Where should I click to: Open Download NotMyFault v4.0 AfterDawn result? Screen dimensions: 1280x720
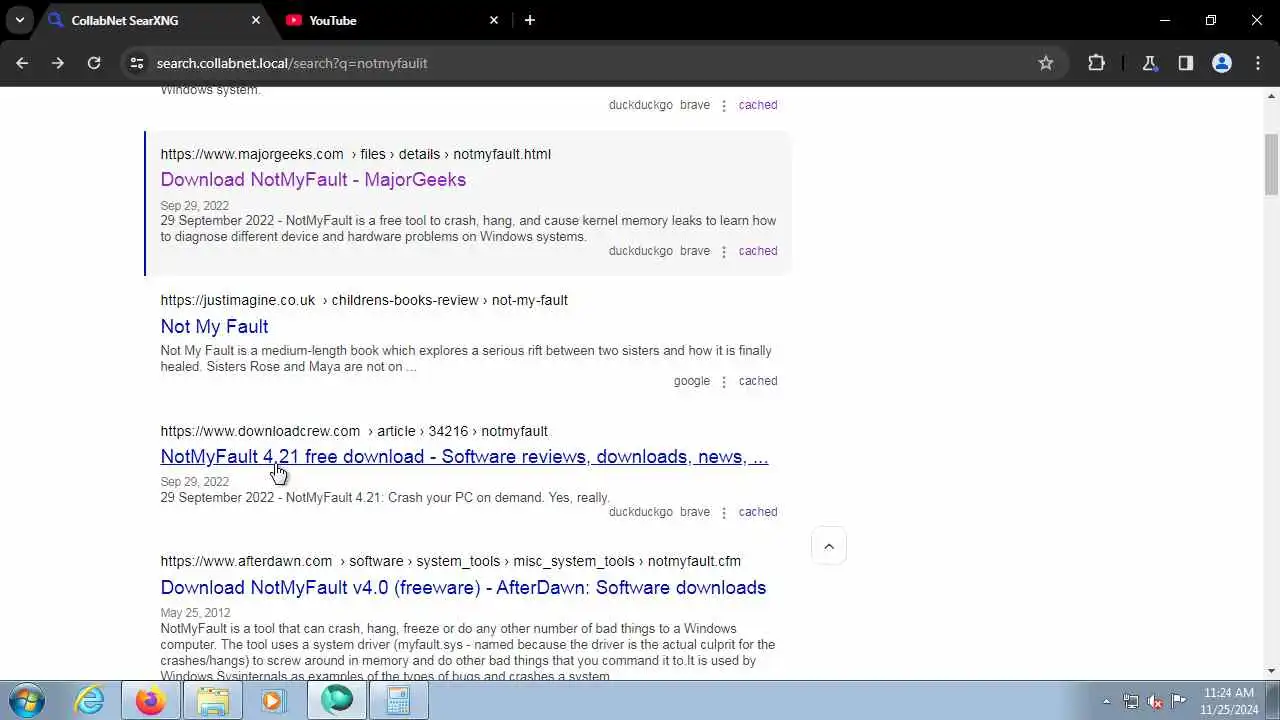pos(463,588)
